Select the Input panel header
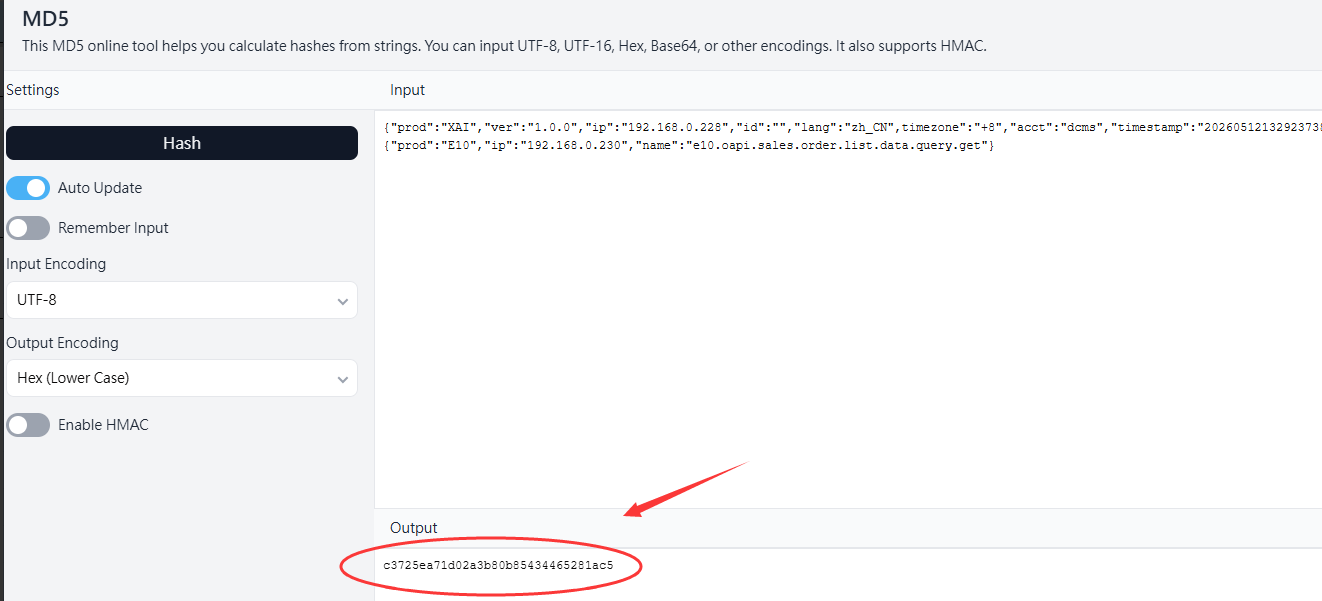This screenshot has height=601, width=1322. tap(407, 90)
